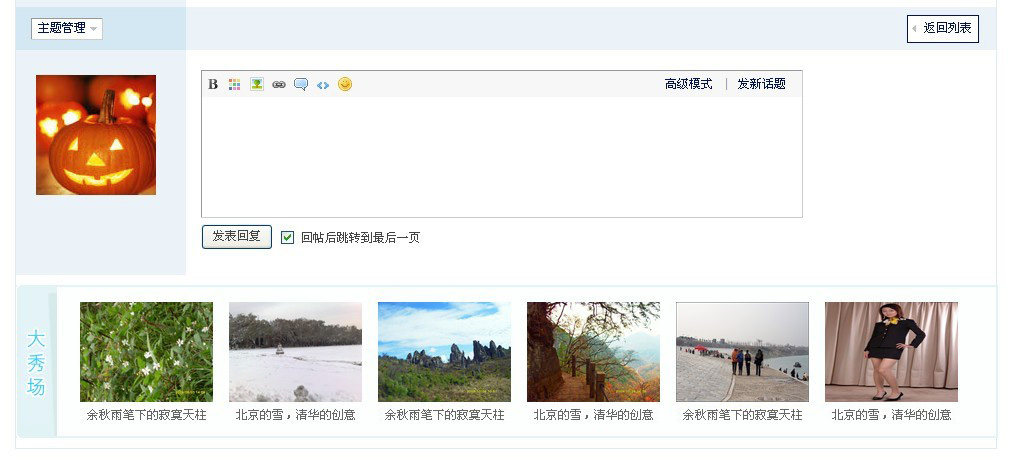Insert code with the angle brackets icon

click(x=323, y=85)
